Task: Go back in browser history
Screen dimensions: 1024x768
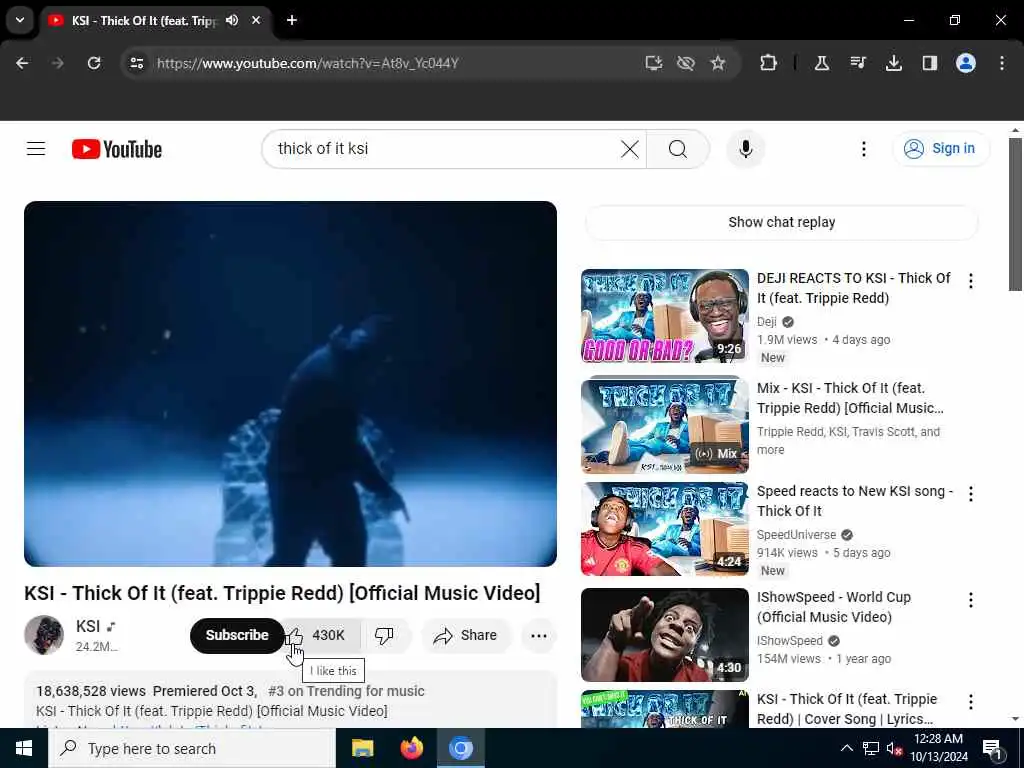Action: pos(22,63)
